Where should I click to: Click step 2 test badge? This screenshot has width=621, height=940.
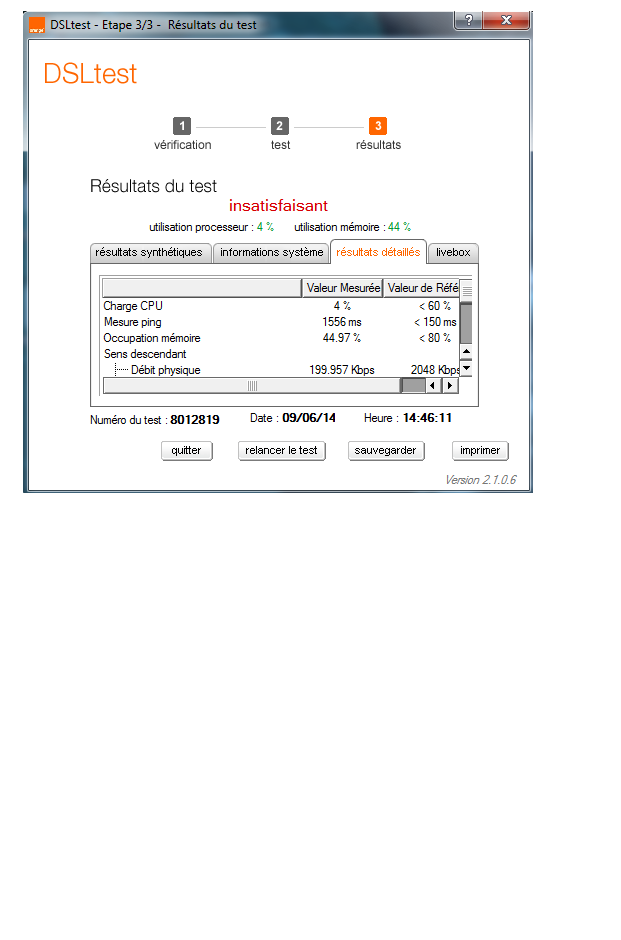click(279, 126)
